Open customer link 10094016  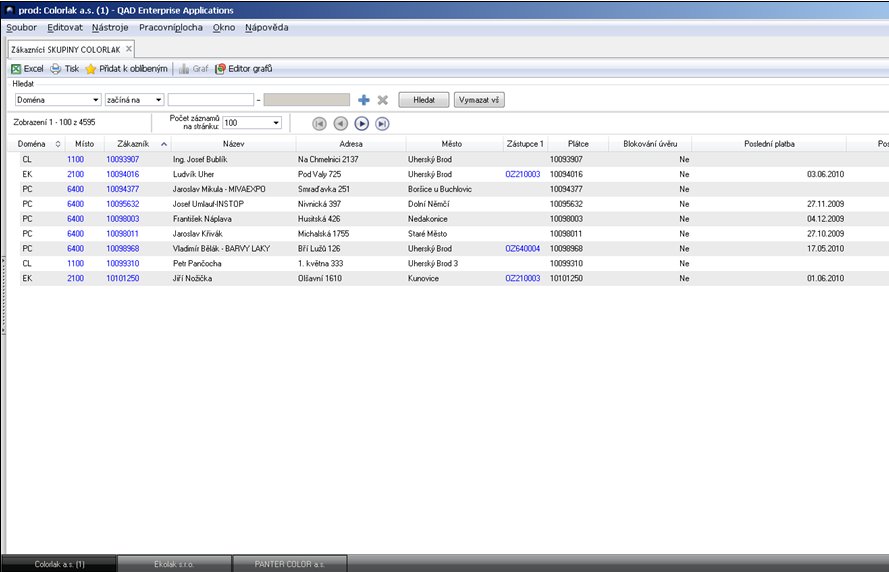pyautogui.click(x=122, y=174)
